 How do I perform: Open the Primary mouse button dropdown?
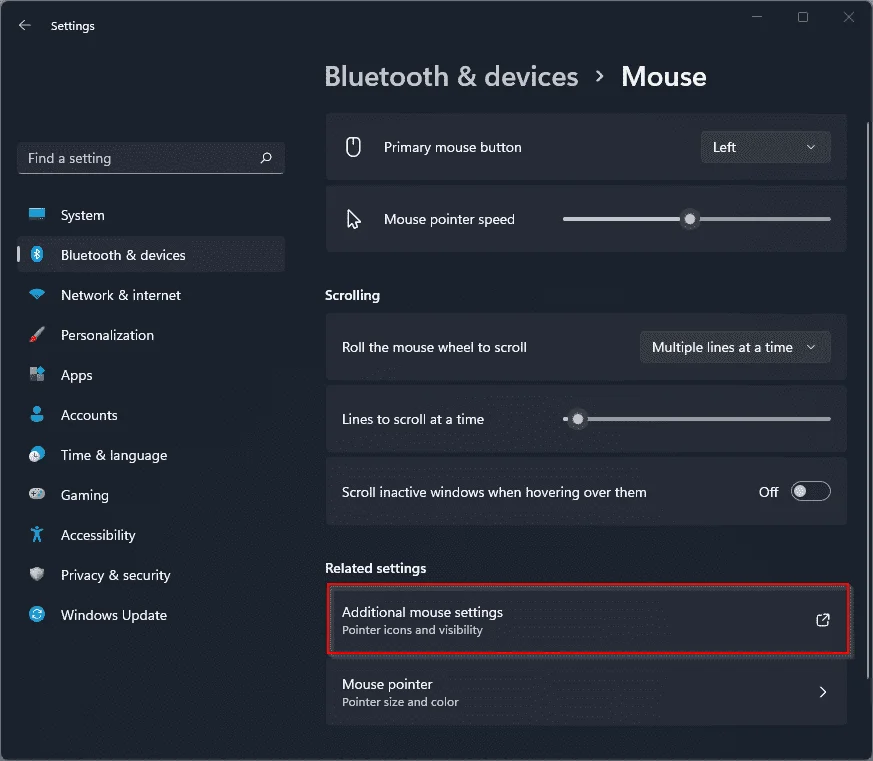[766, 147]
